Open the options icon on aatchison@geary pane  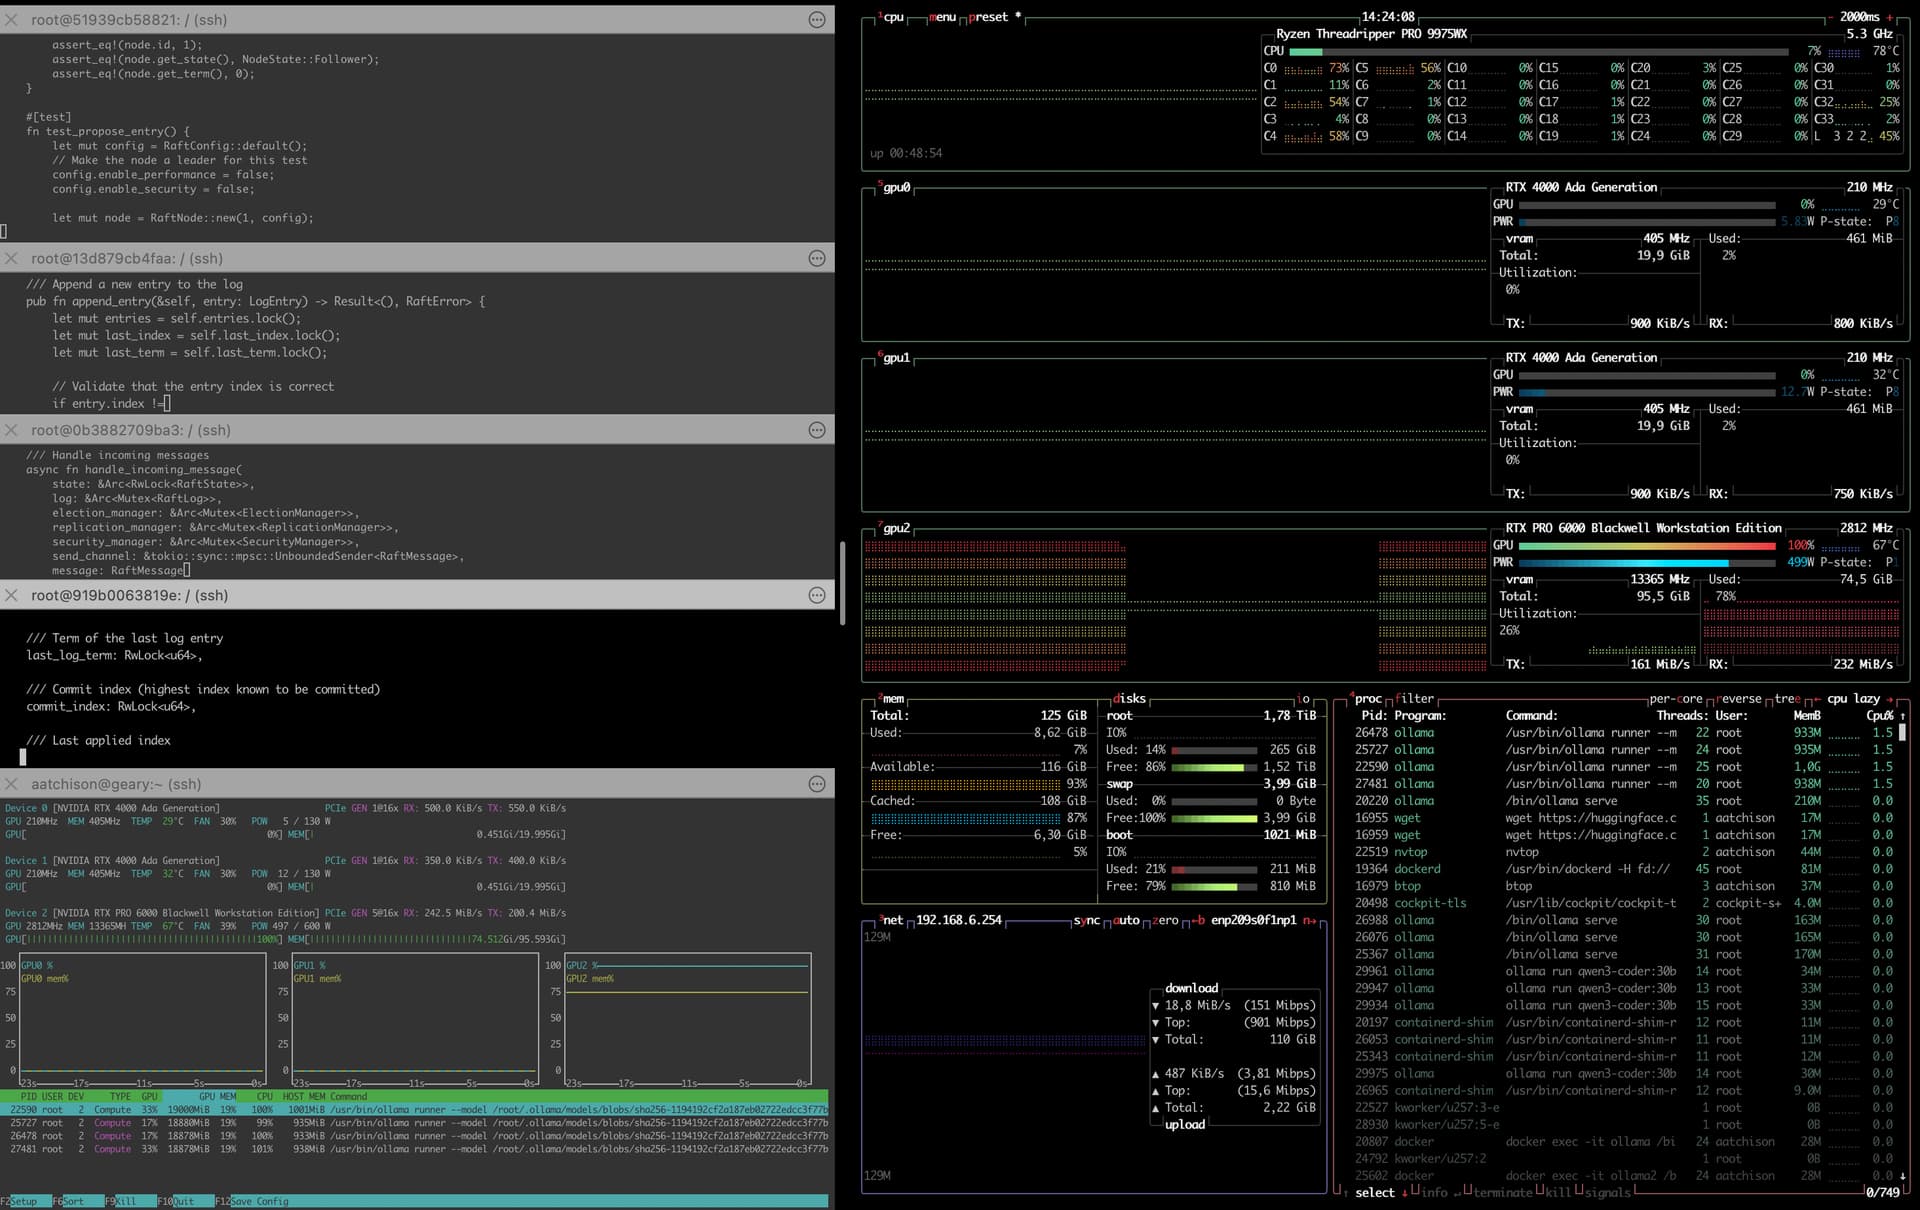coord(817,784)
